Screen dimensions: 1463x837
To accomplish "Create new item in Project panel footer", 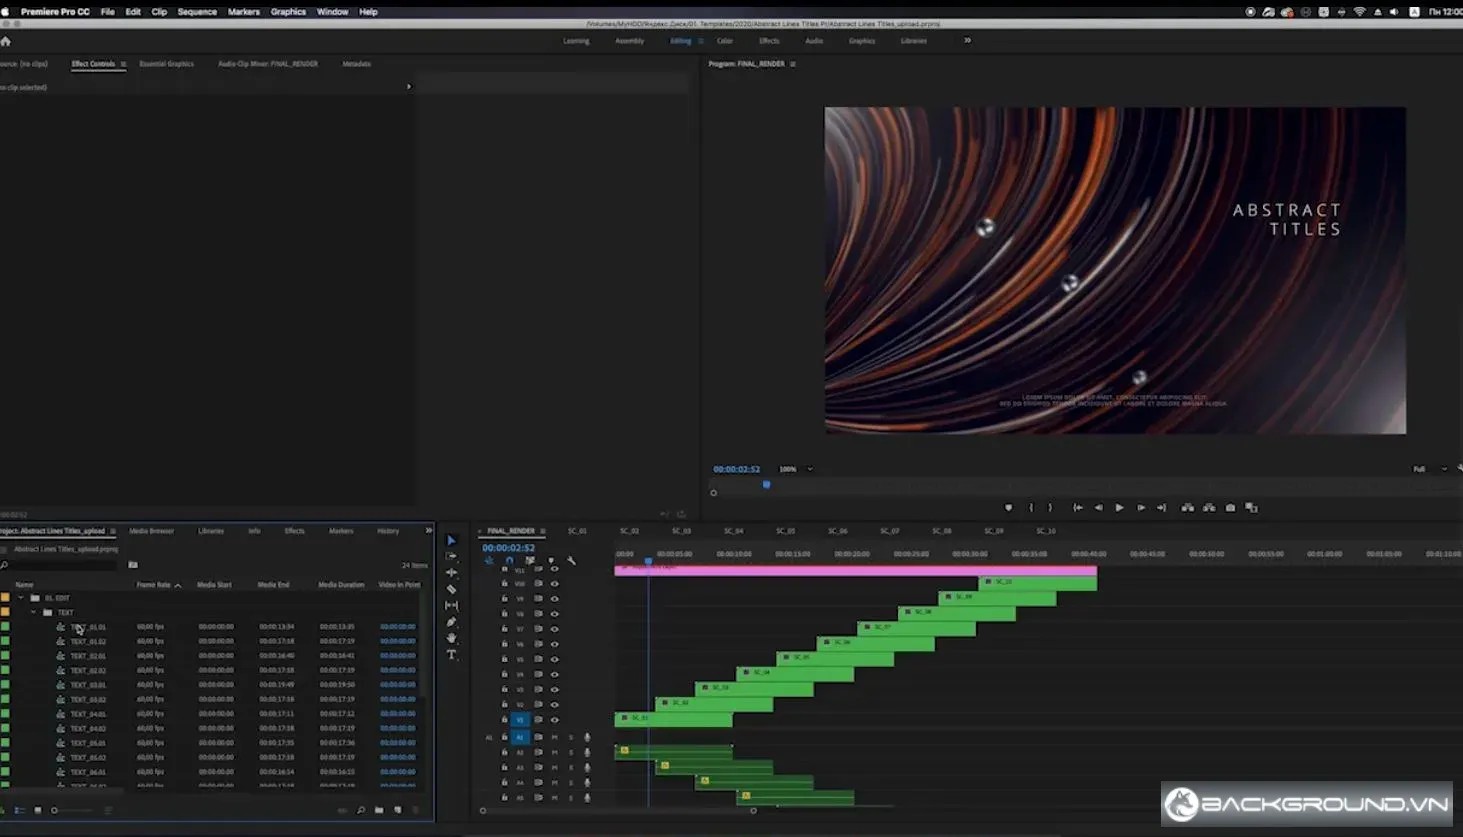I will (397, 810).
